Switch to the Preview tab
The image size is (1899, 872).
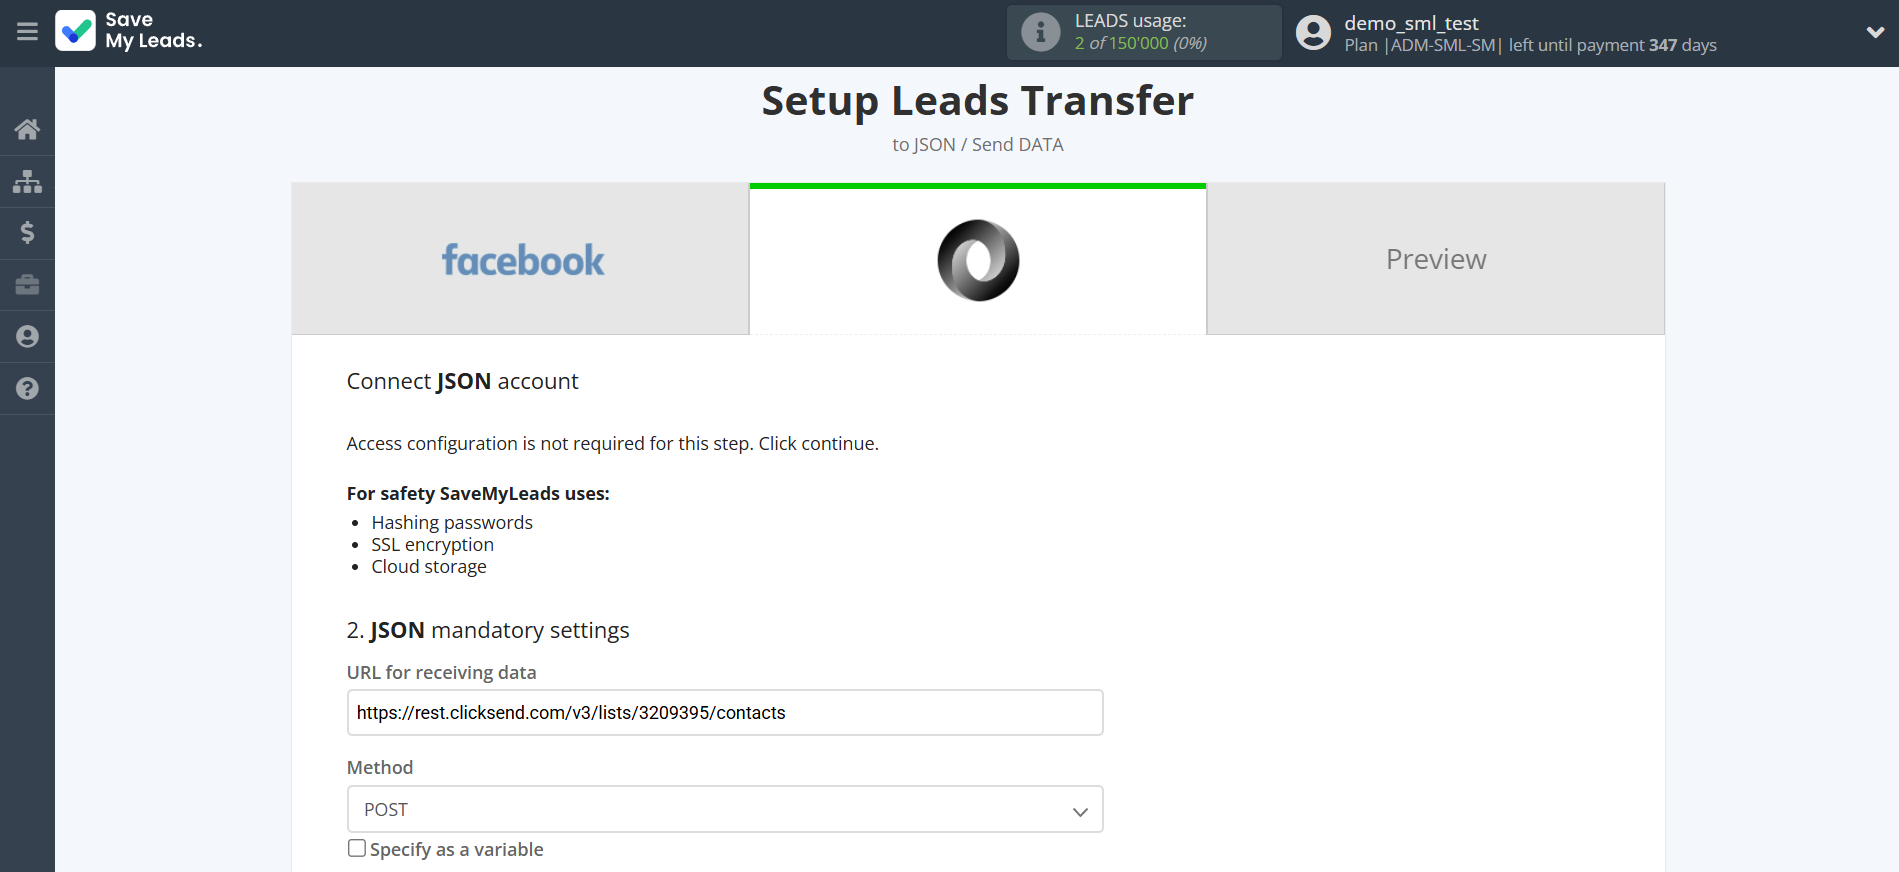1435,260
